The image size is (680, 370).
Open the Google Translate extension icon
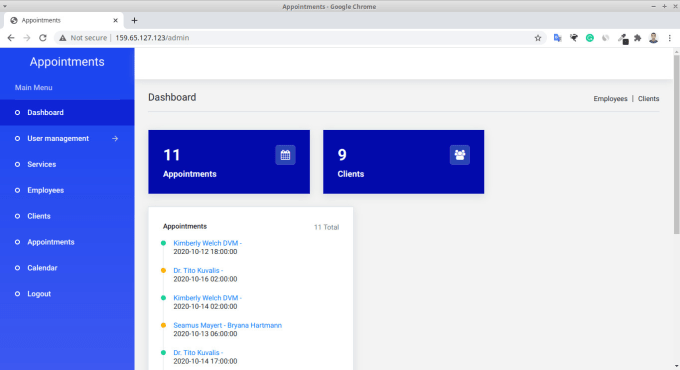tap(558, 38)
